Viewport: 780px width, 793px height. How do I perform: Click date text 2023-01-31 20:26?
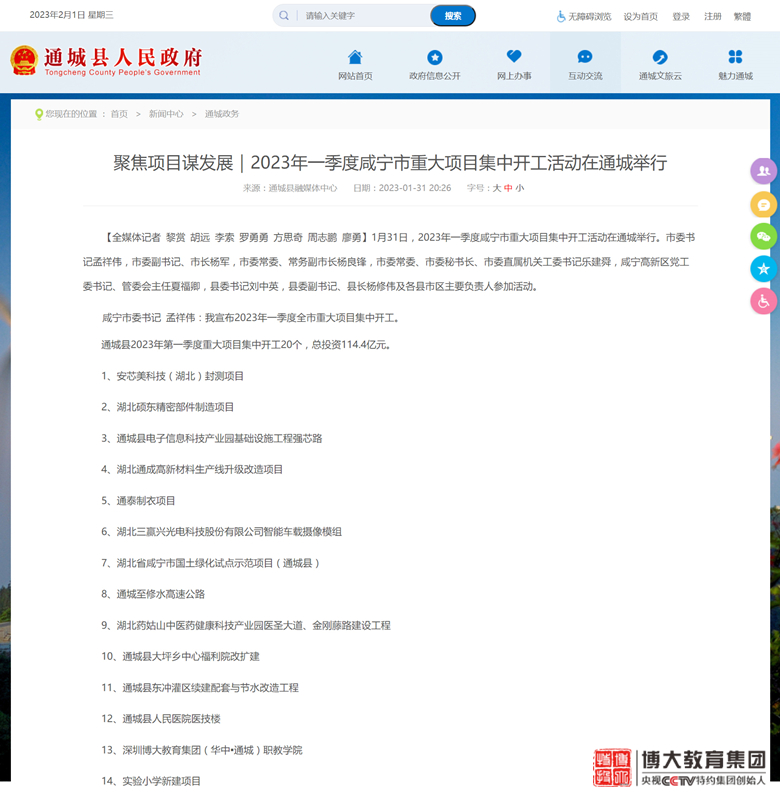415,188
